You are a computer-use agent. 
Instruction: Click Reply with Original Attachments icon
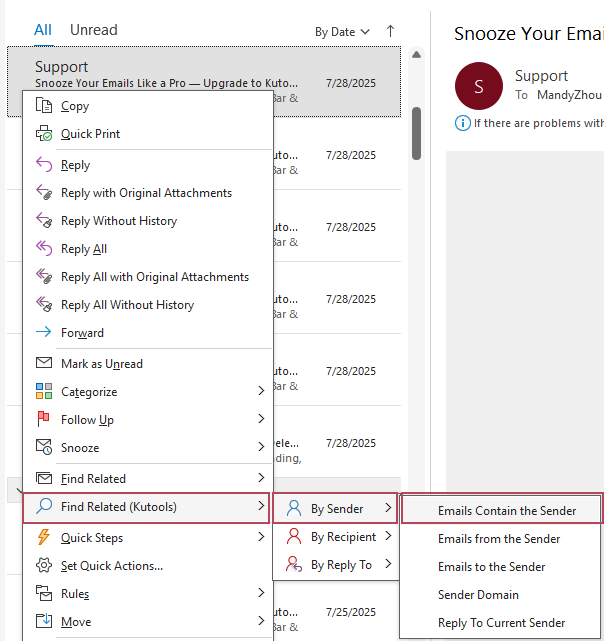coord(44,192)
